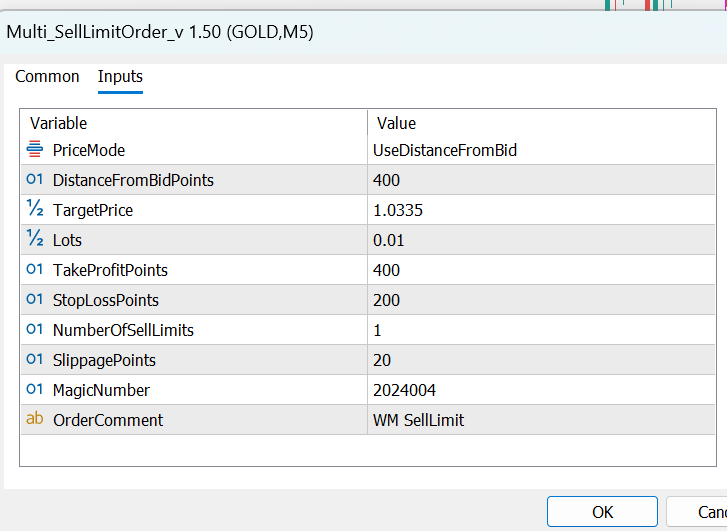Viewport: 727px width, 531px height.
Task: Select the TakeProfitPoints variable name
Action: coord(110,270)
